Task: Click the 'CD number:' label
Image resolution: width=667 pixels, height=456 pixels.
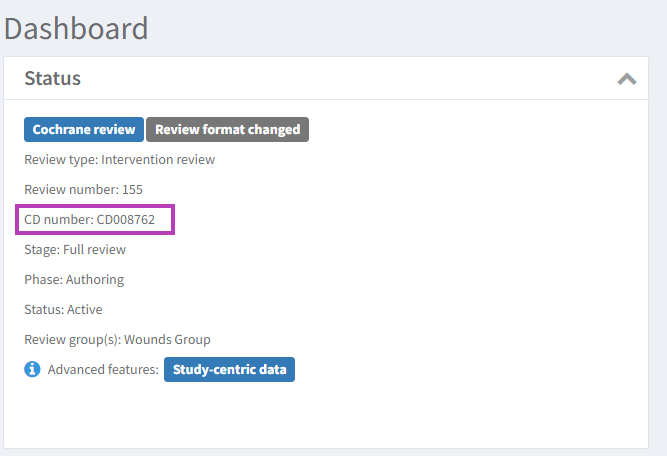Action: [x=58, y=219]
